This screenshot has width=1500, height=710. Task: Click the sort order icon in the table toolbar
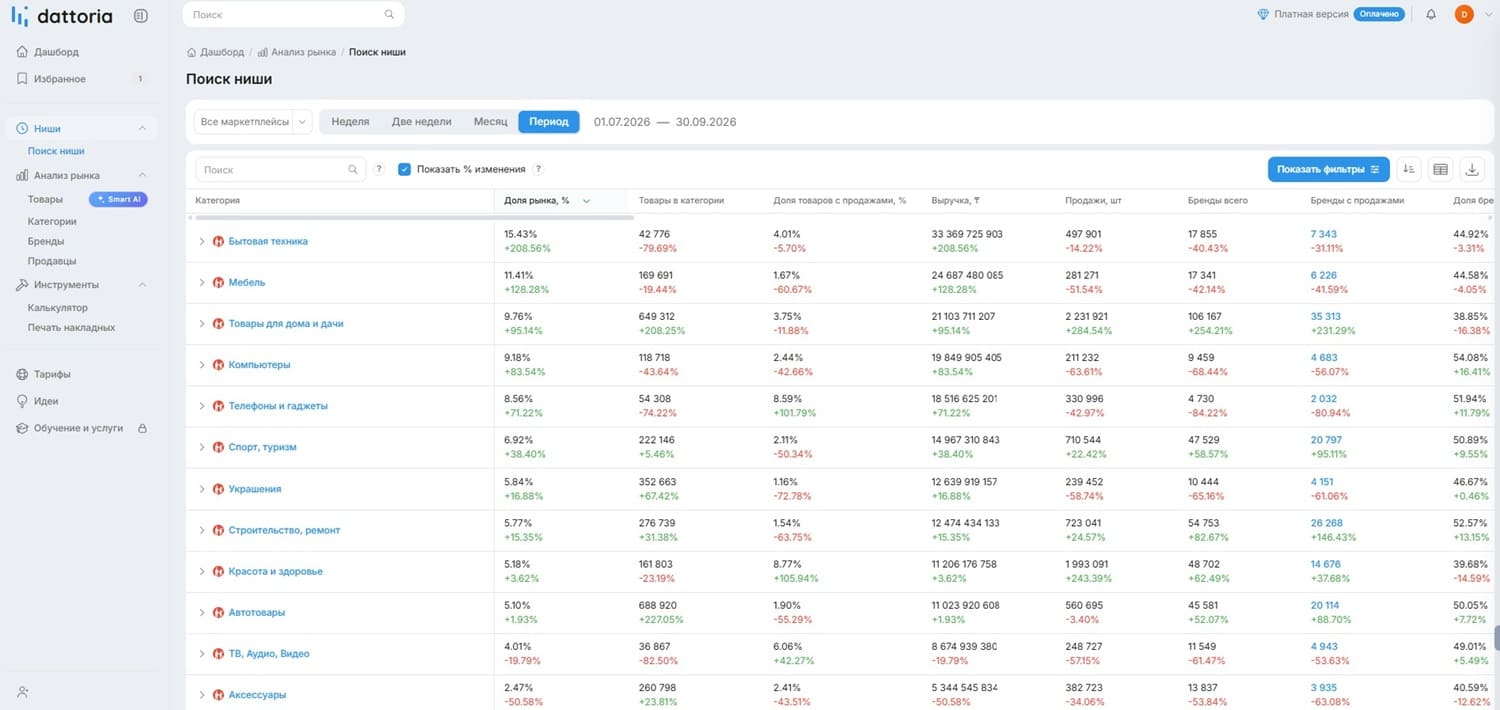coord(1408,169)
